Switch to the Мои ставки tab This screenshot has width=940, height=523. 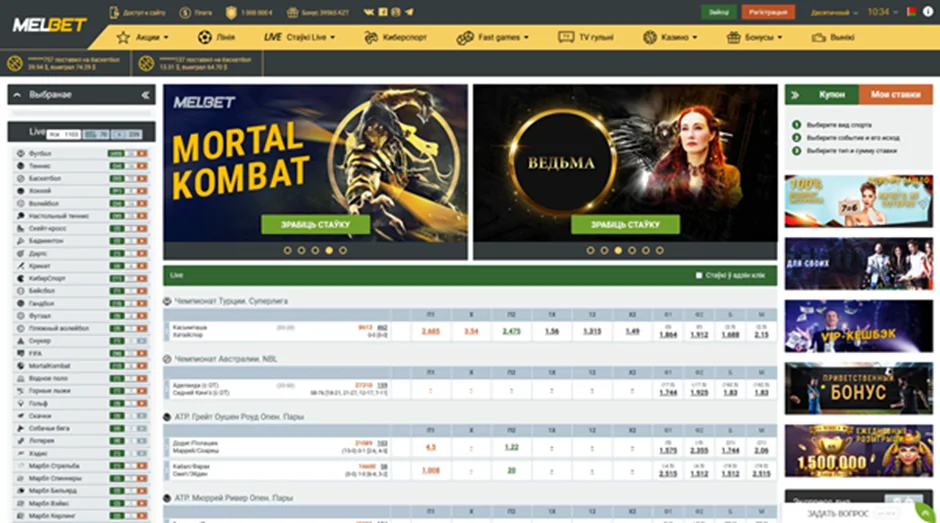(896, 95)
